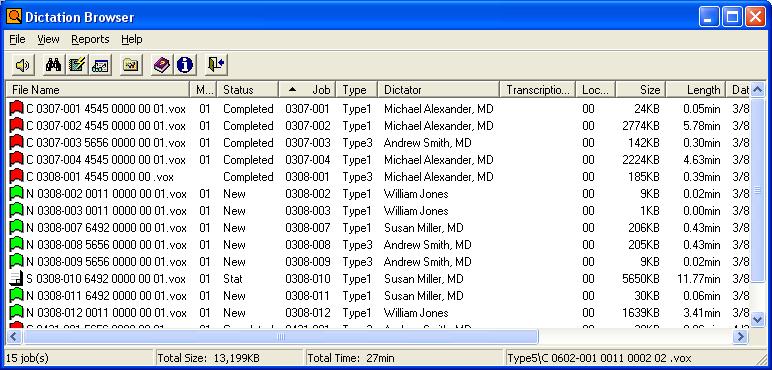Screen dimensions: 772x370
Task: Click green flag icon of job 0308-011
Action: tap(17, 296)
